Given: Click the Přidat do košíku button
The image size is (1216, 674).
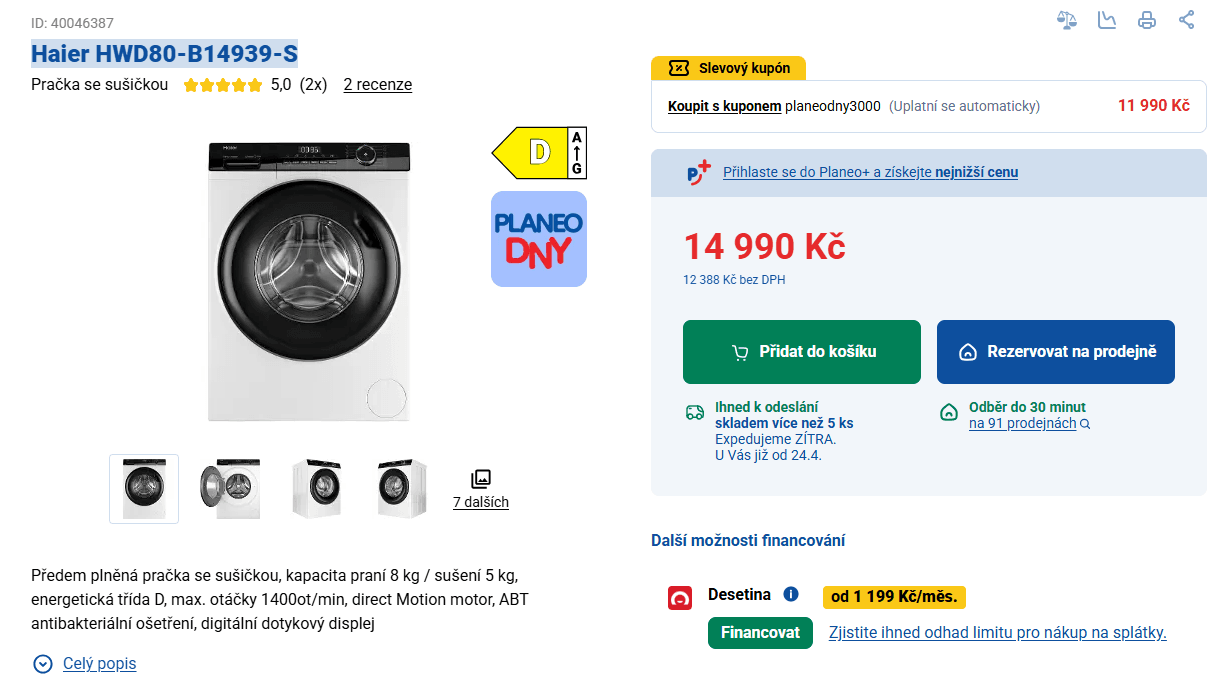Looking at the screenshot, I should [x=802, y=352].
